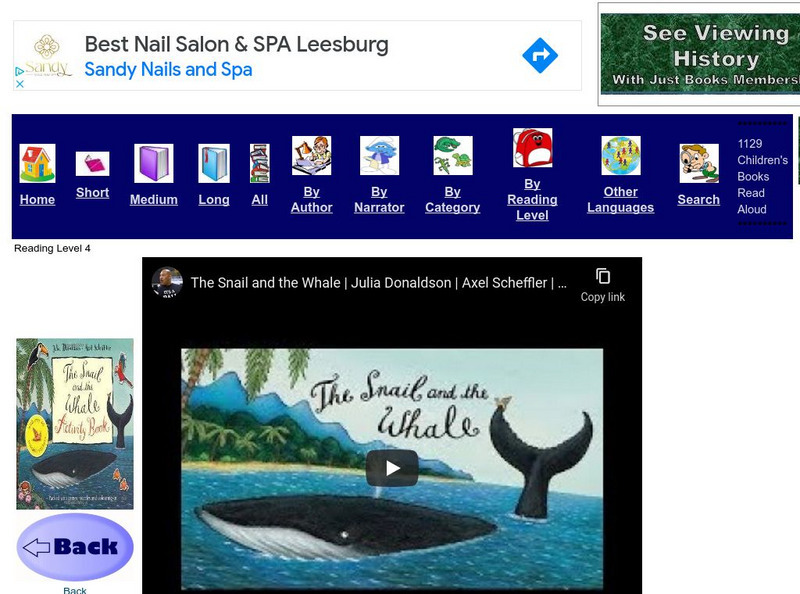
Task: Click the video title text
Action: [x=379, y=283]
